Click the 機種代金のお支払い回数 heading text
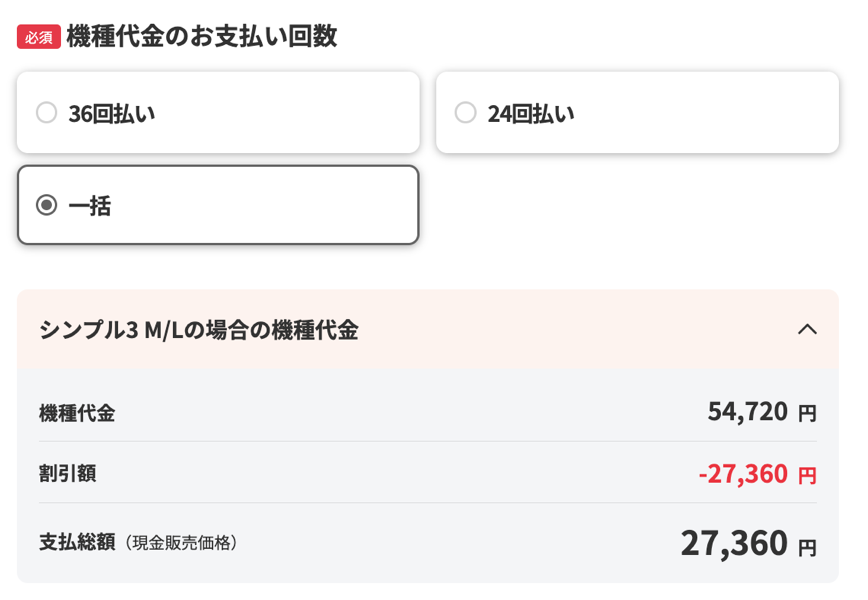 [180, 35]
